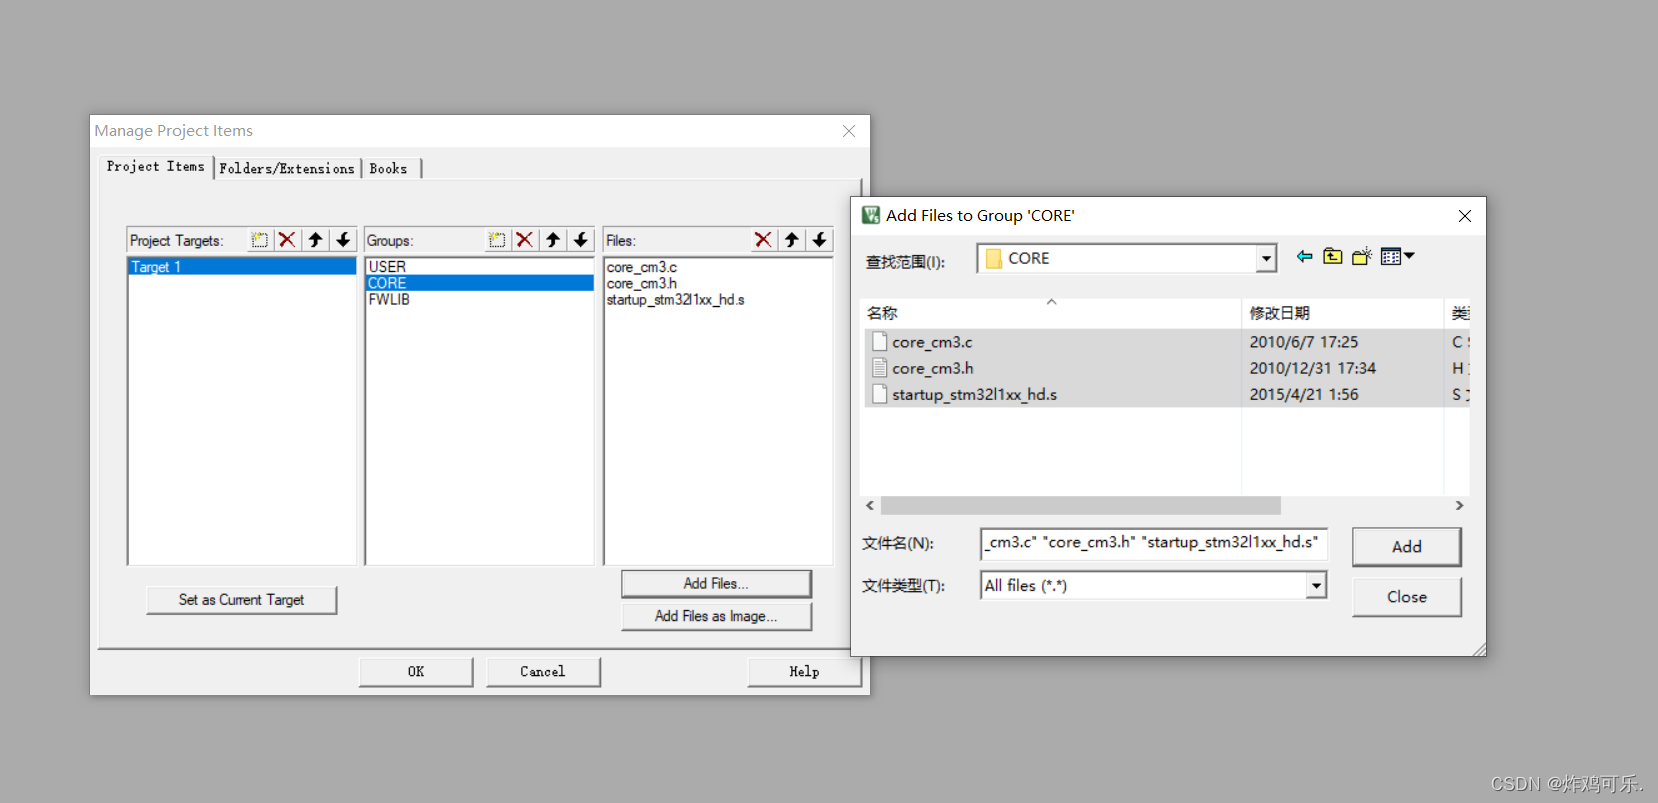
Task: Open the Books tab
Action: tap(389, 169)
